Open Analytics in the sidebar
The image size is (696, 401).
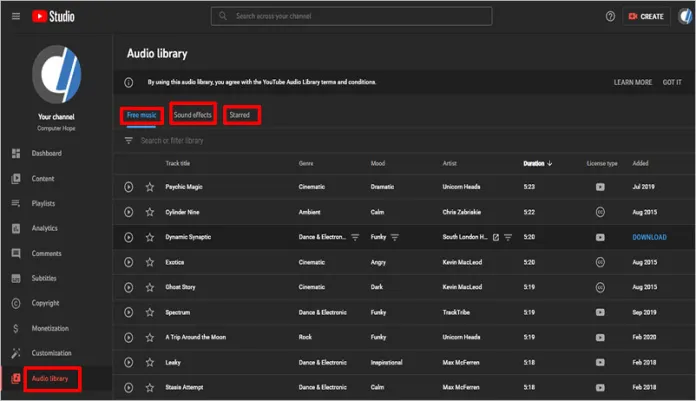point(45,228)
